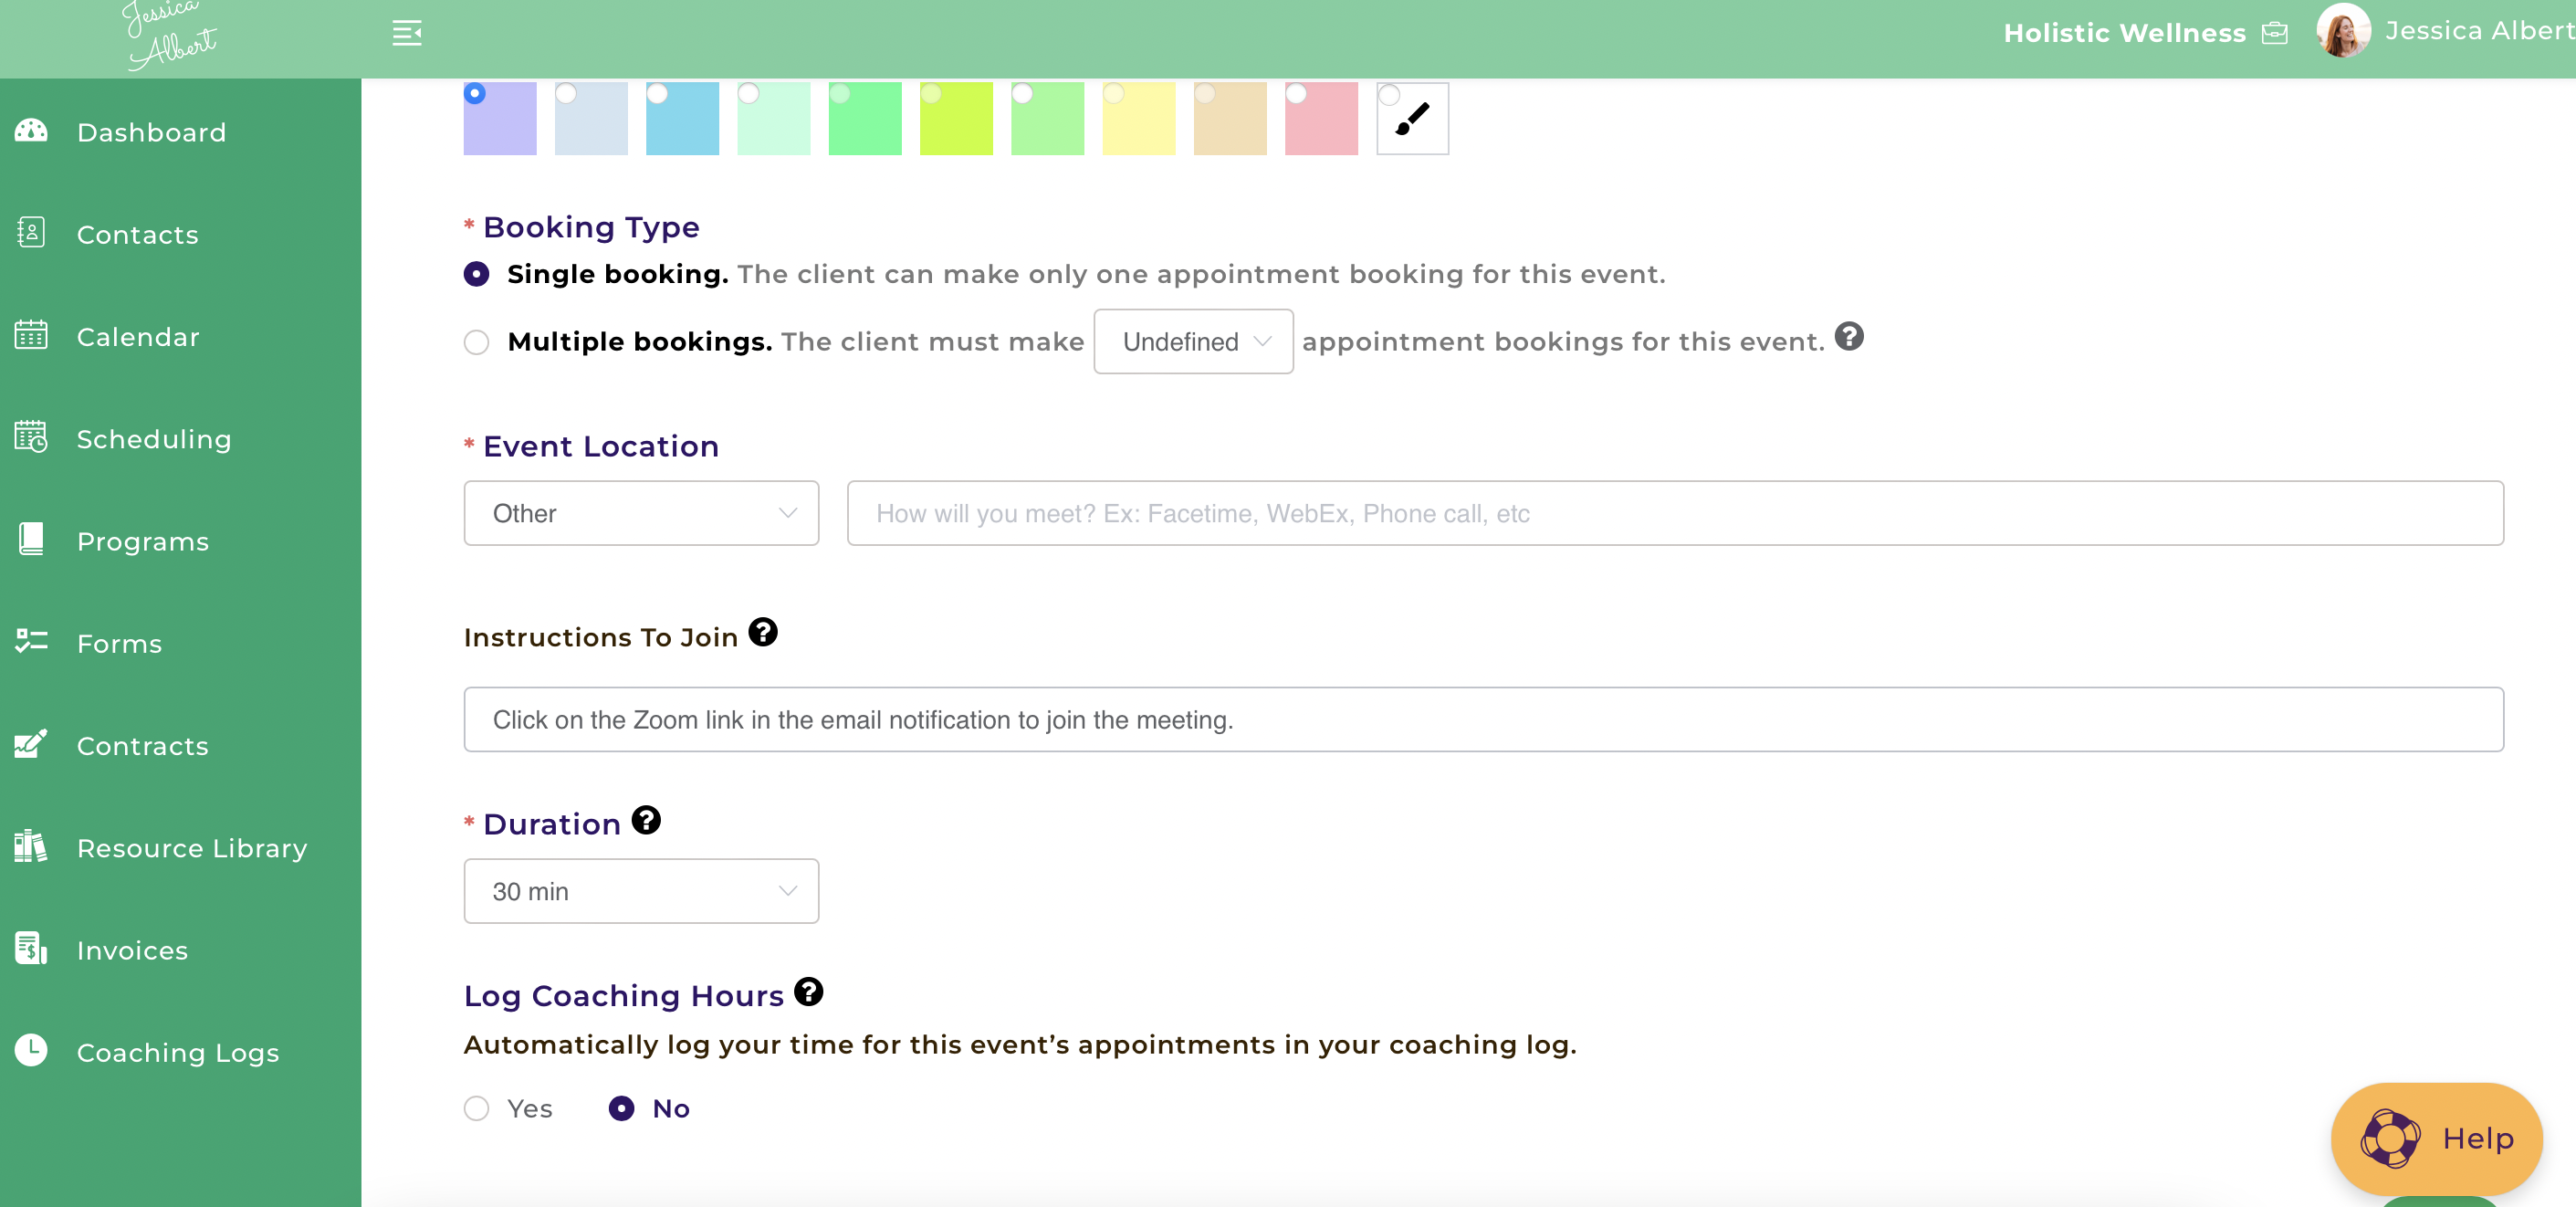
Task: Click the Coaching Logs clock icon
Action: tap(31, 1050)
